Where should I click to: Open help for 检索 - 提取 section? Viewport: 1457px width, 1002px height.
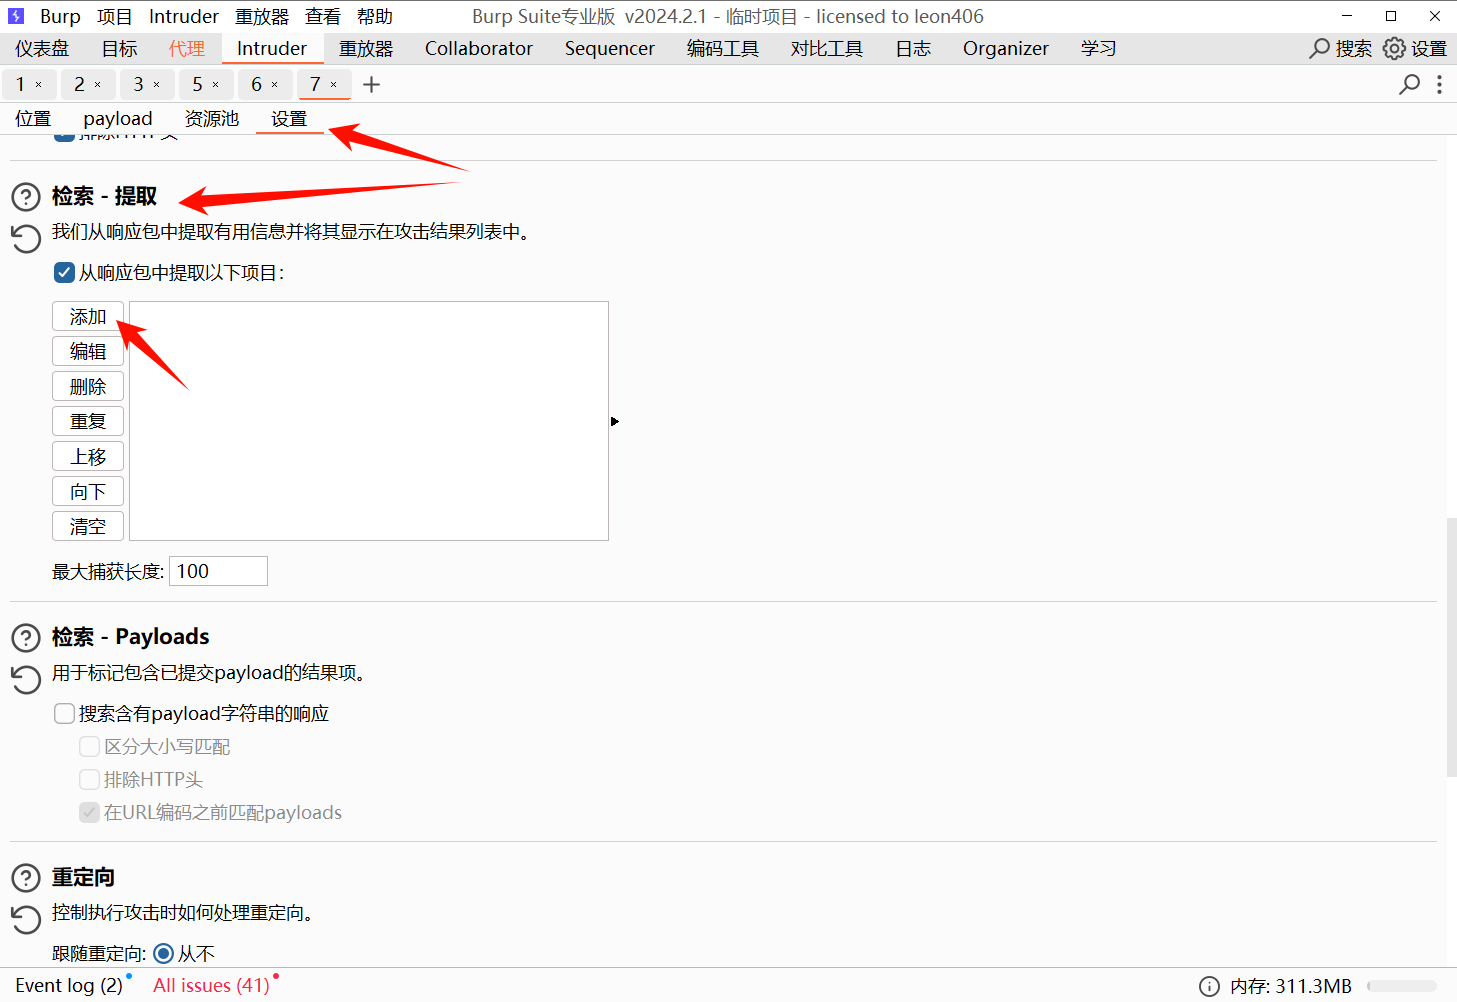pyautogui.click(x=26, y=196)
